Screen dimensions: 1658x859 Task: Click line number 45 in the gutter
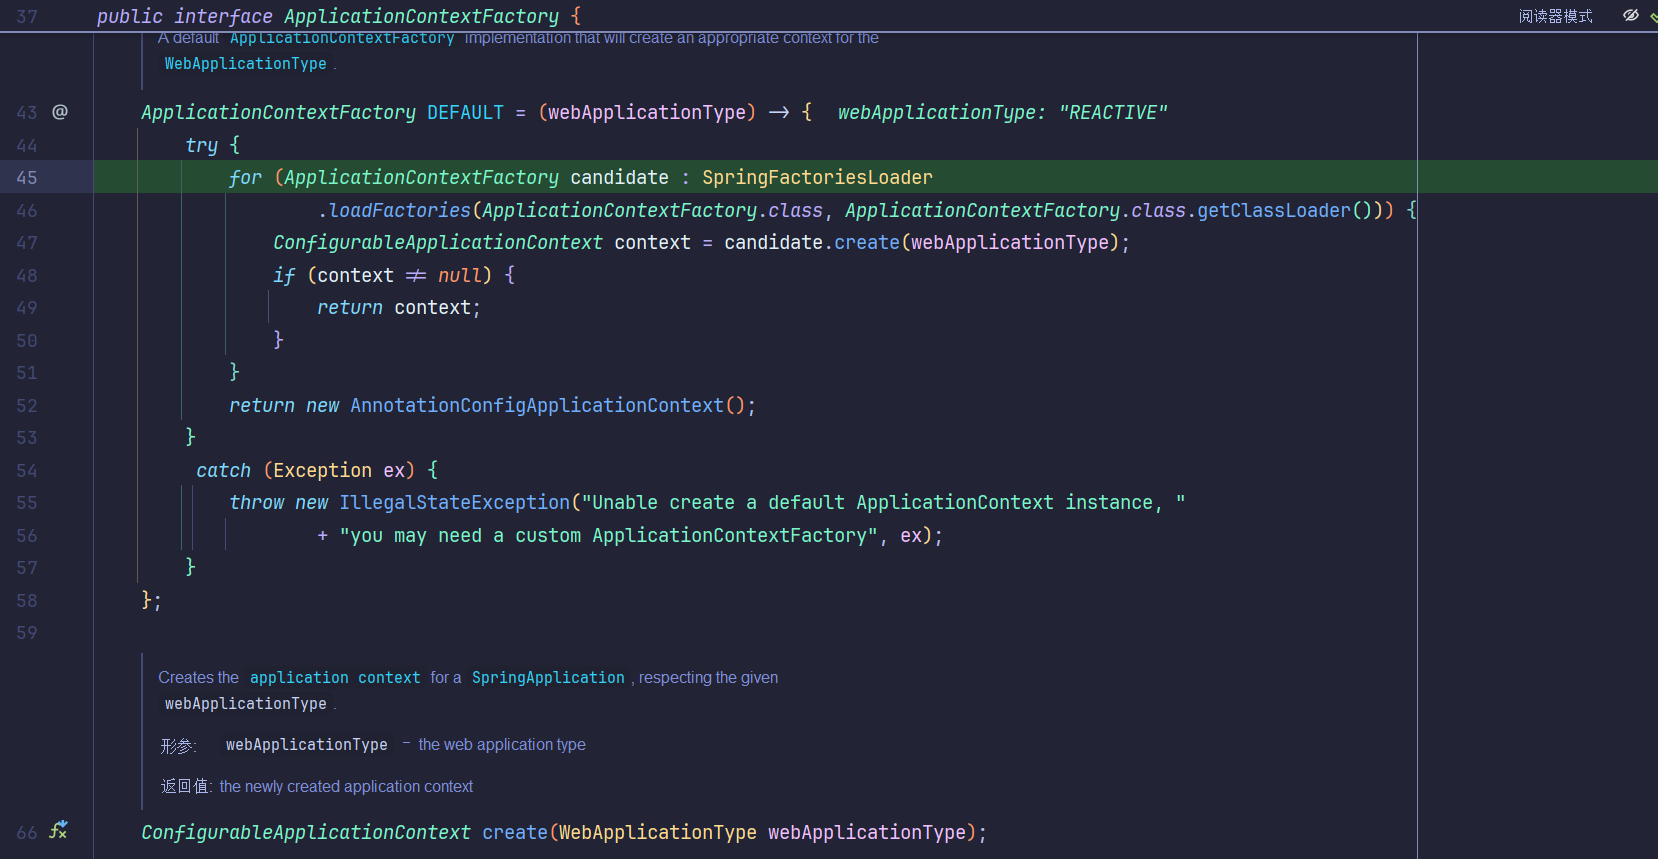point(27,178)
